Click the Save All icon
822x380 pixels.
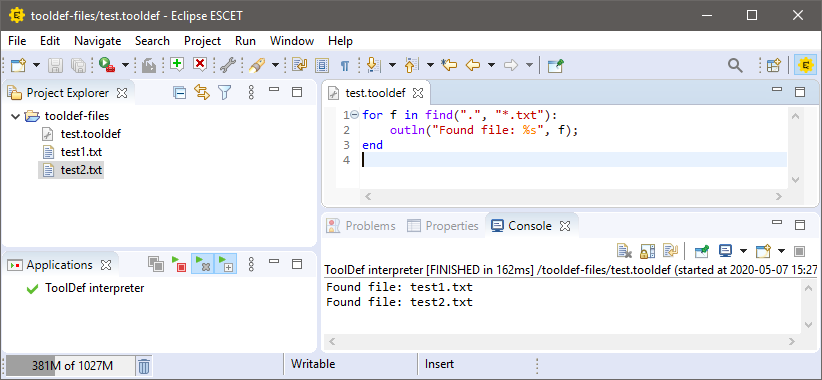tap(78, 65)
